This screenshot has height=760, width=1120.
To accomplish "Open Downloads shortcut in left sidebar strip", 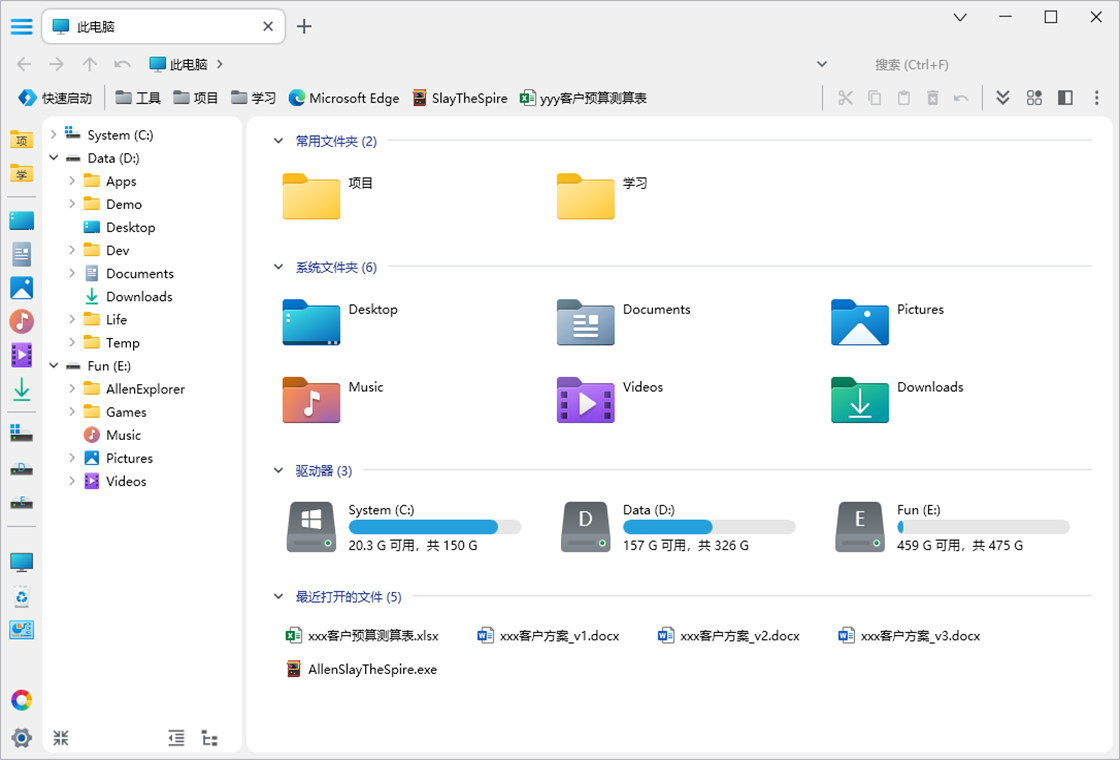I will click(21, 389).
